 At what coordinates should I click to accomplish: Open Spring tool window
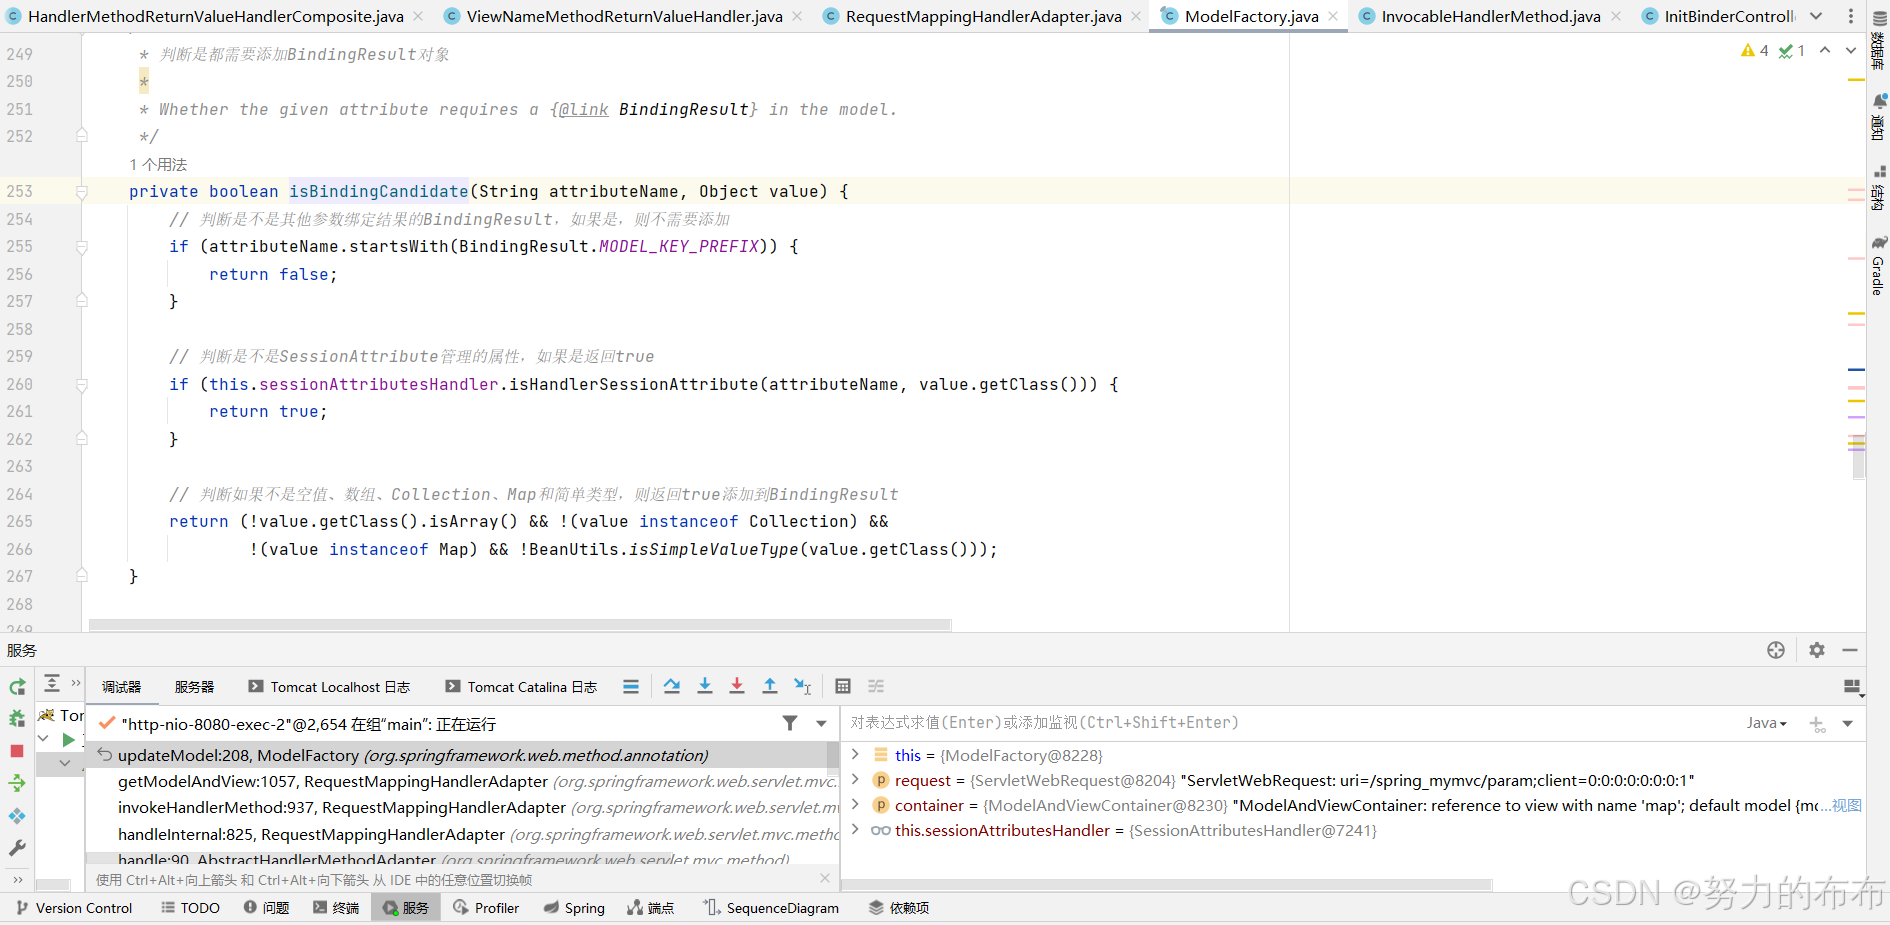(574, 908)
